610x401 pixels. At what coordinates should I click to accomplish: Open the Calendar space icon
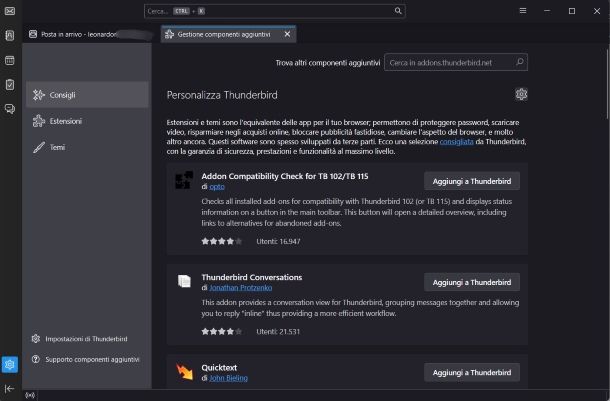(x=10, y=60)
